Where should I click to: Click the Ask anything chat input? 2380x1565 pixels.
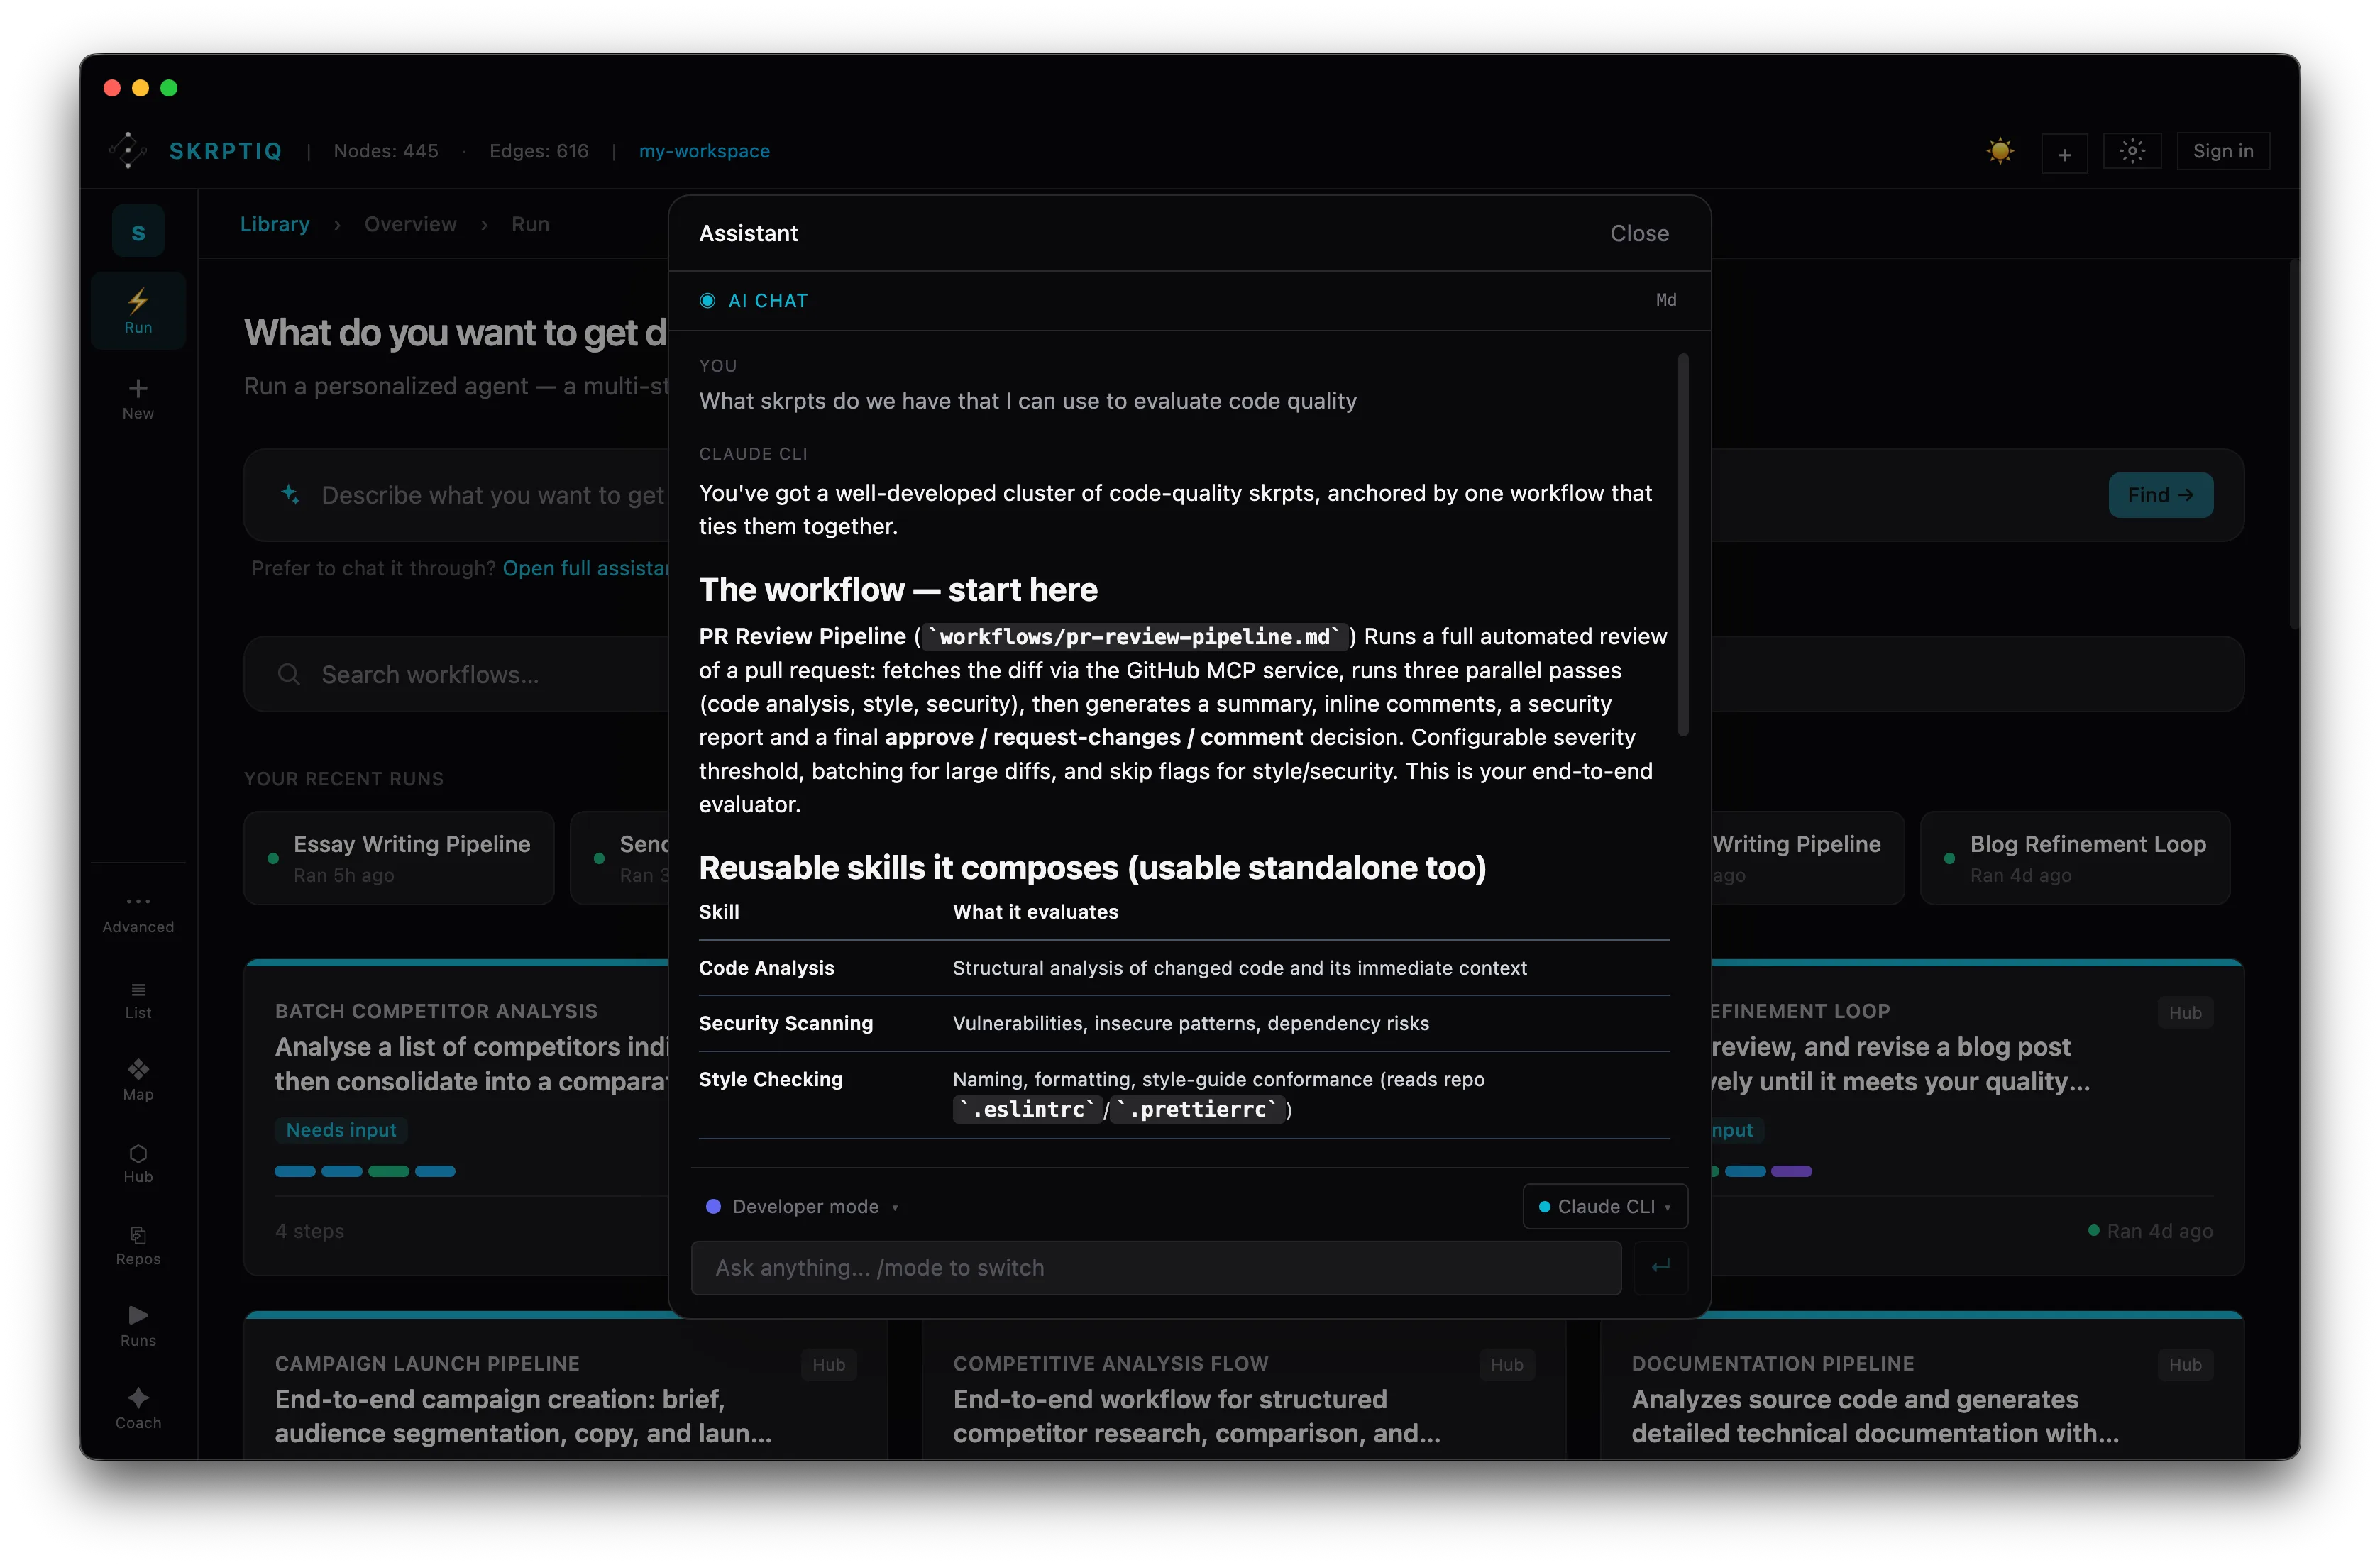(x=1156, y=1267)
